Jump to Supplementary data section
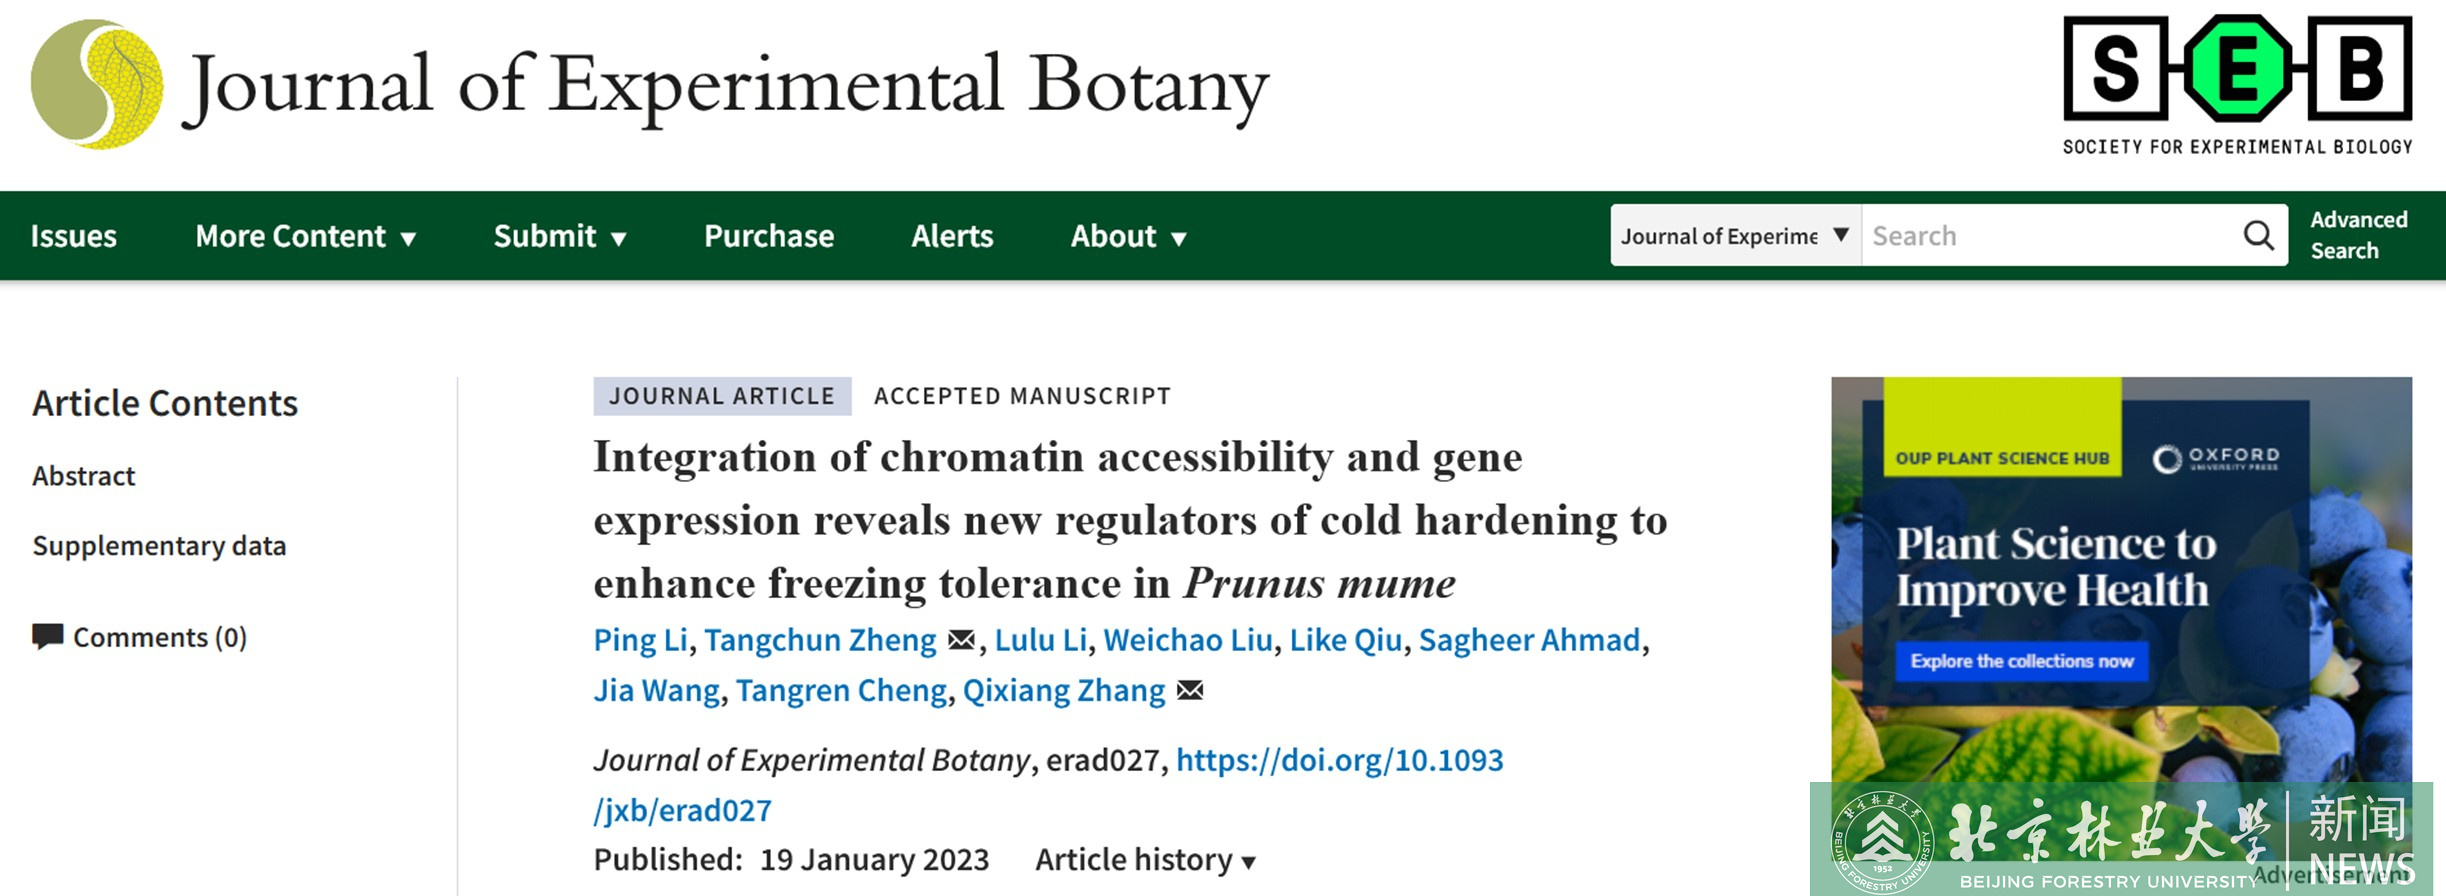The image size is (2446, 896). 159,546
